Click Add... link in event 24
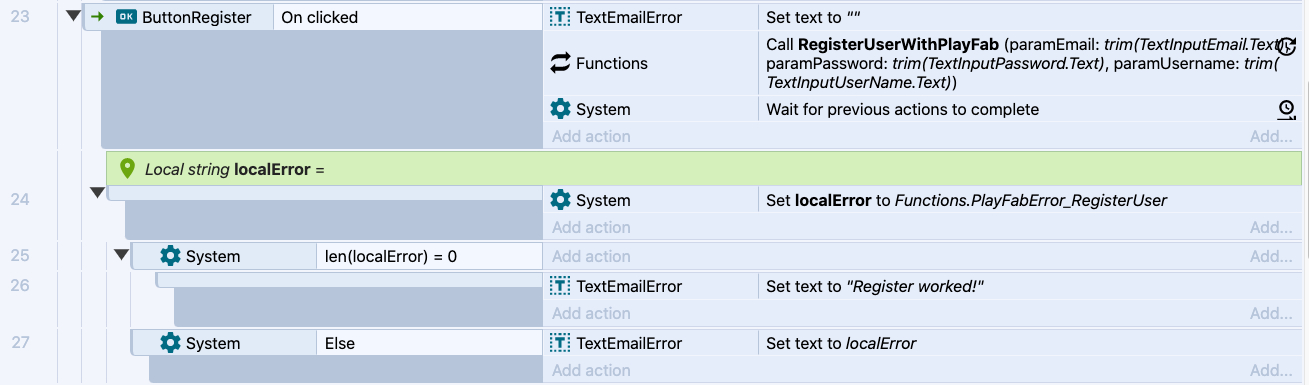This screenshot has height=385, width=1309. pos(1271,227)
